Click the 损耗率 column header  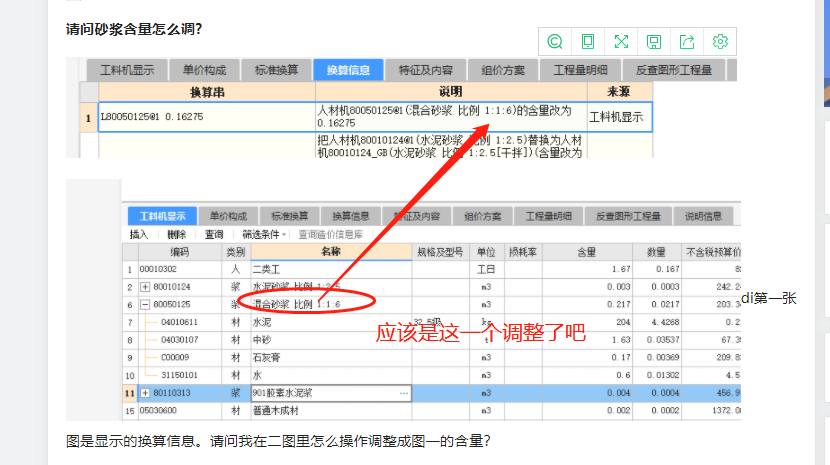coord(523,252)
